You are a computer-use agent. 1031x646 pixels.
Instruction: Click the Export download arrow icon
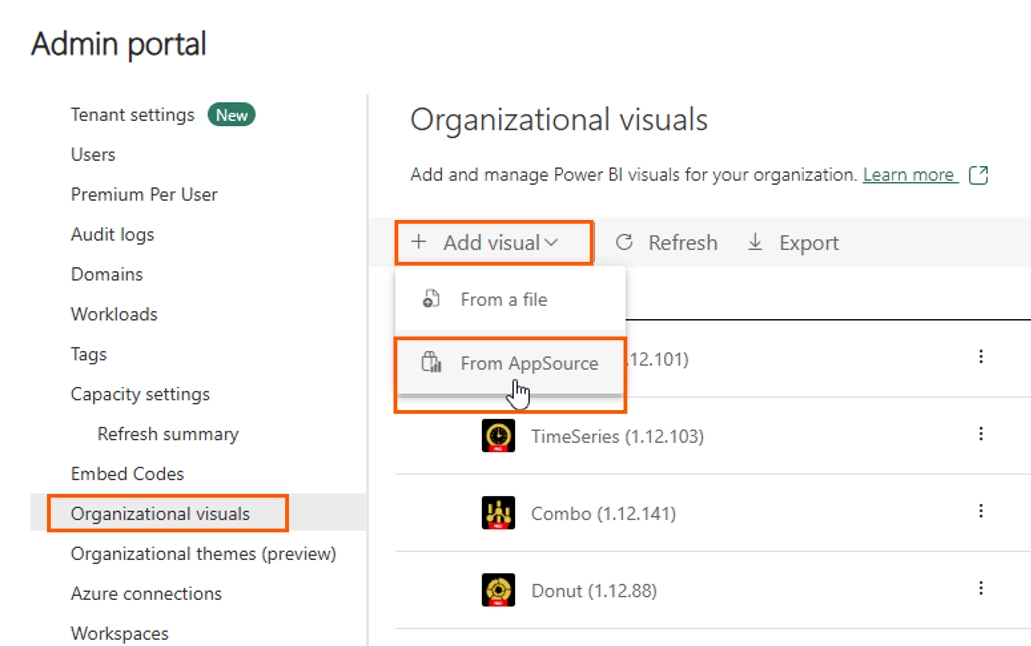pyautogui.click(x=755, y=242)
